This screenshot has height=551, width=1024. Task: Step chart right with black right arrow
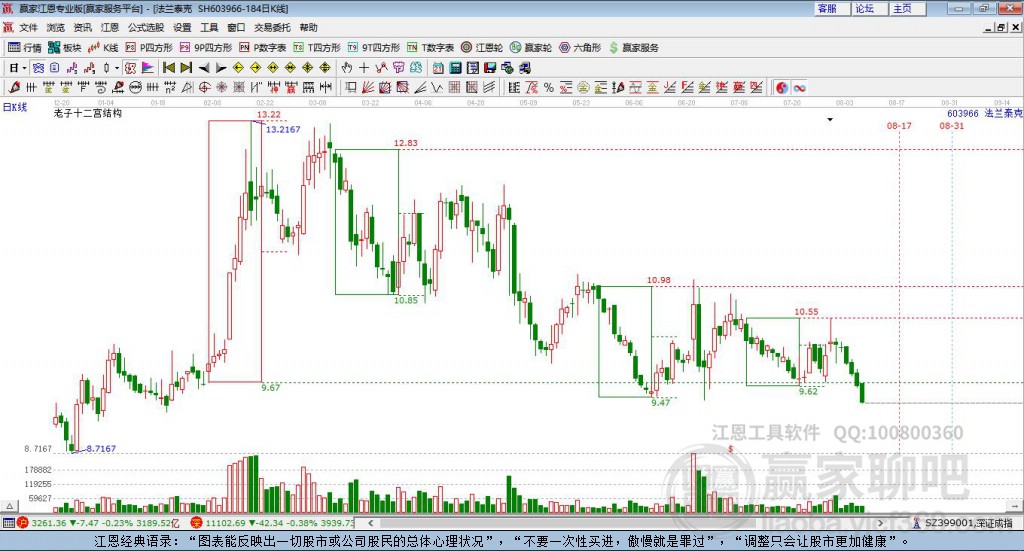pos(221,68)
